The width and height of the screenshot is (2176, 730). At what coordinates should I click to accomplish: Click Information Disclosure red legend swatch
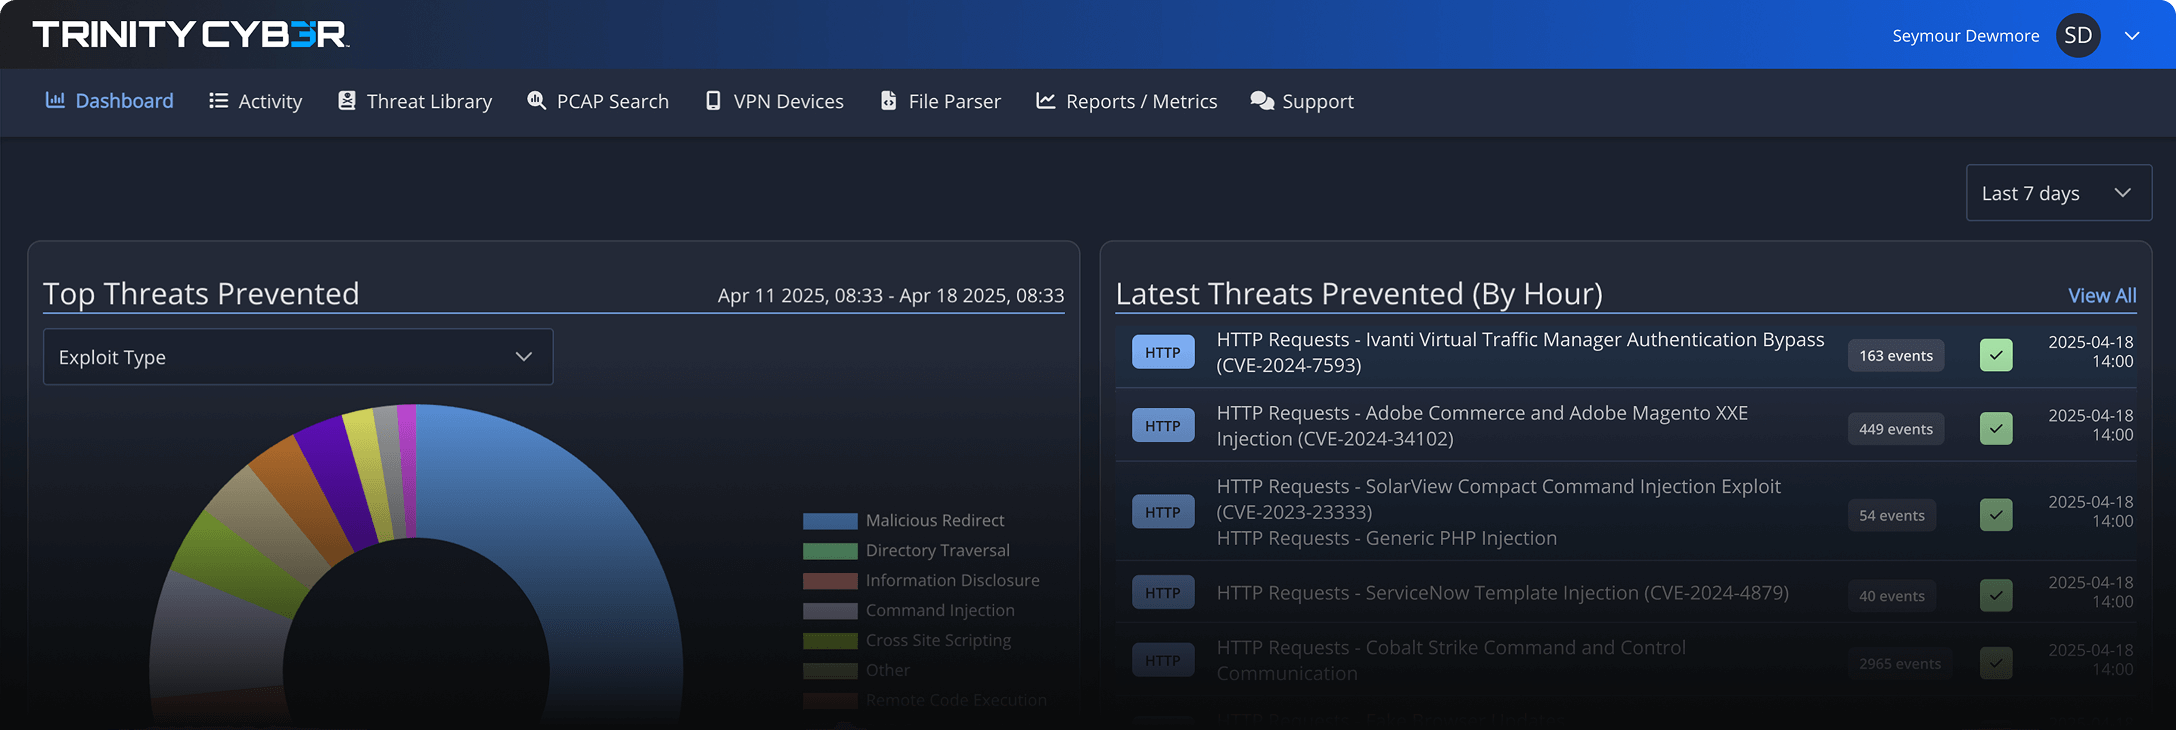pyautogui.click(x=830, y=581)
